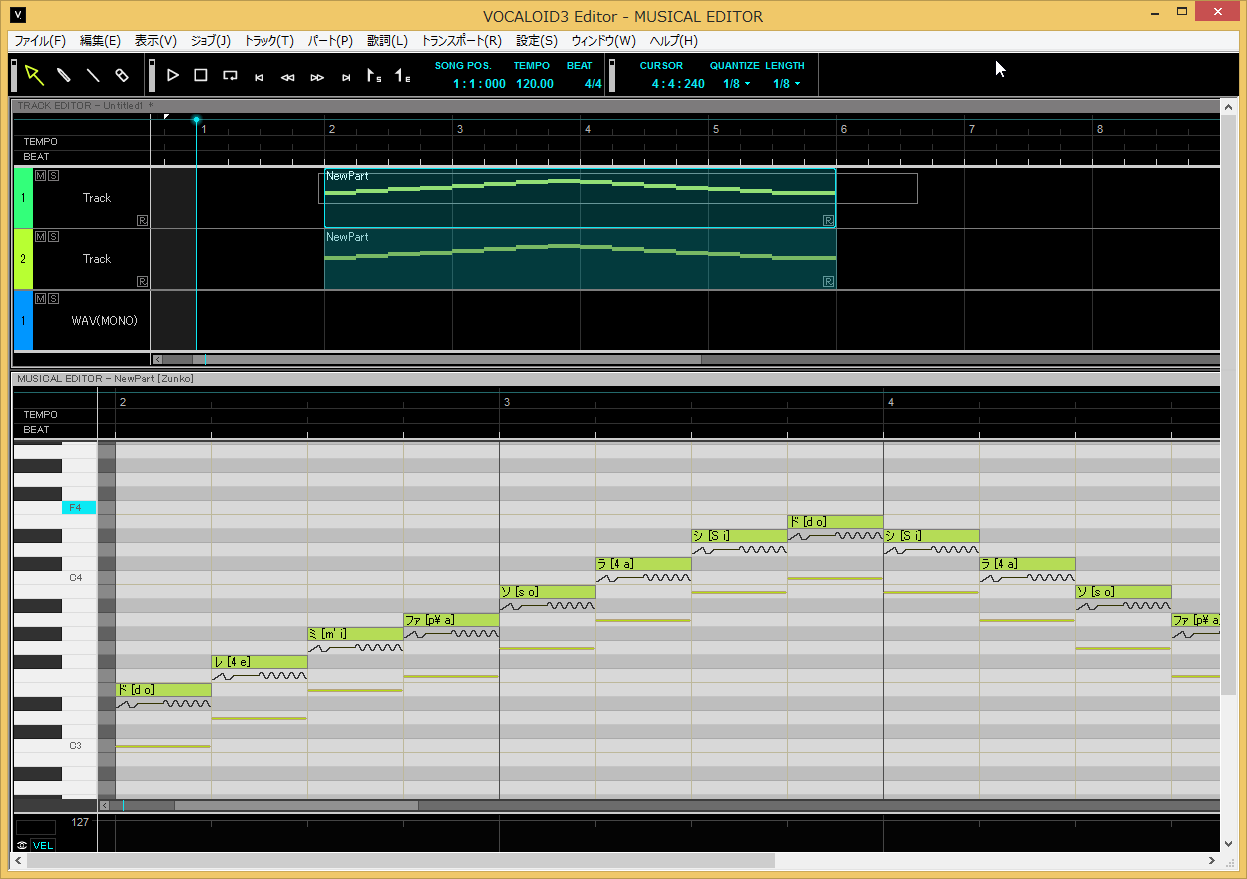1247x879 pixels.
Task: Click the song position marker at measure 1
Action: coord(196,120)
